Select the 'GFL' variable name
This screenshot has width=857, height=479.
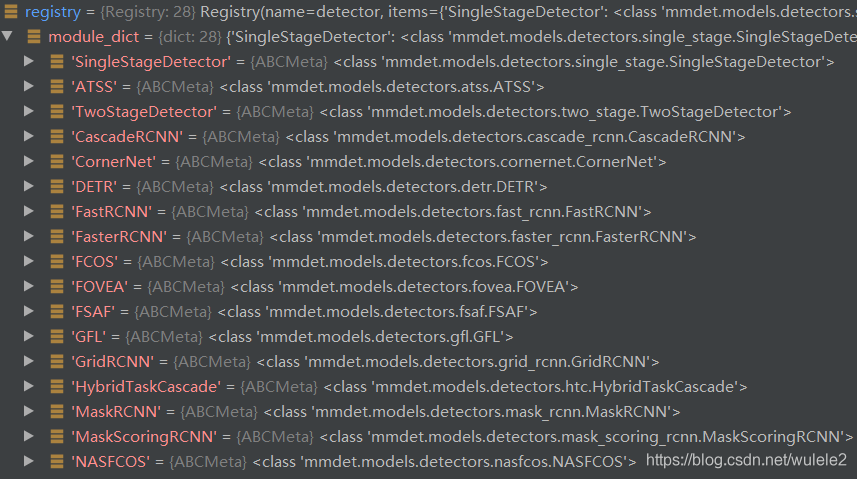click(89, 337)
